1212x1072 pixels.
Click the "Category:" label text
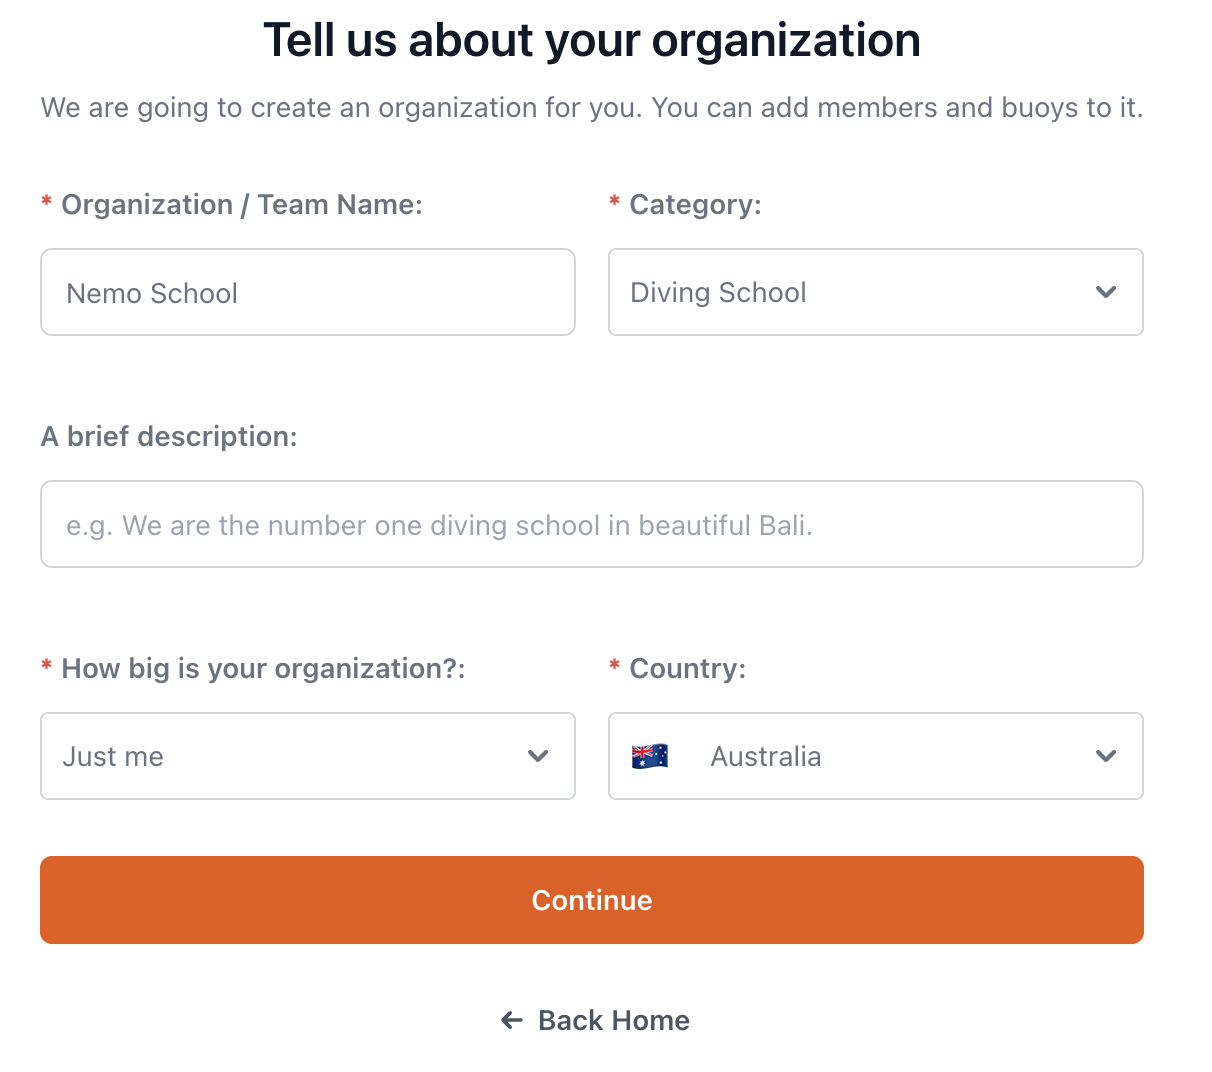[x=695, y=205]
